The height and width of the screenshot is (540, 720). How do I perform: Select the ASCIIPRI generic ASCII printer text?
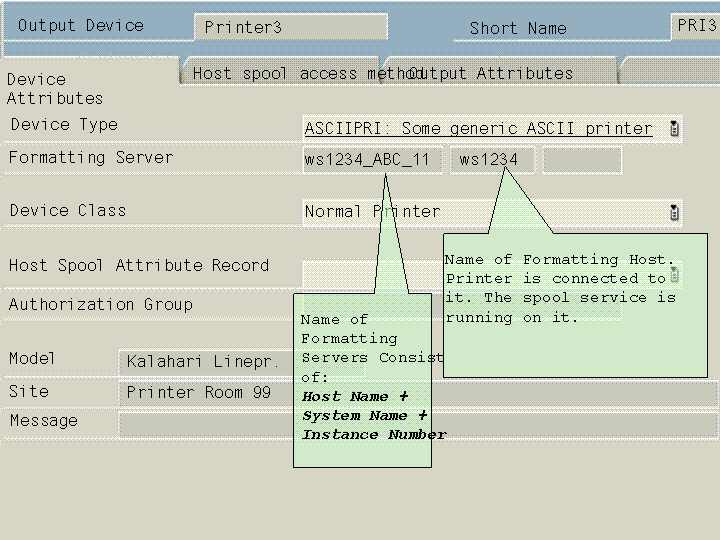click(x=478, y=129)
